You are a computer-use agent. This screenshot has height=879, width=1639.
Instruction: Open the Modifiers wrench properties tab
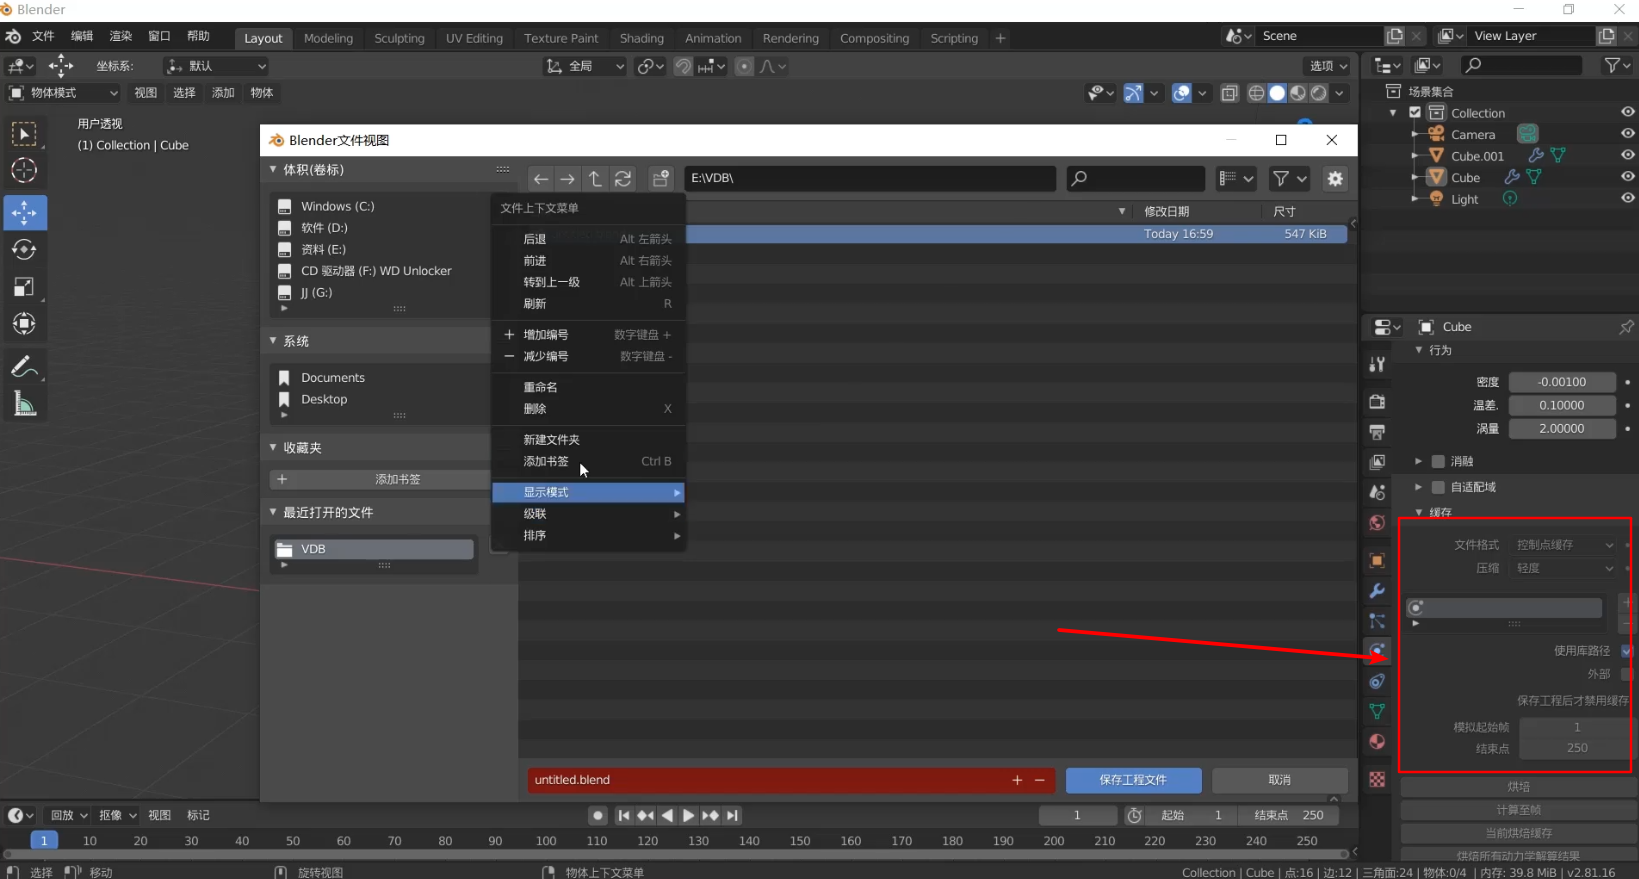click(x=1377, y=591)
